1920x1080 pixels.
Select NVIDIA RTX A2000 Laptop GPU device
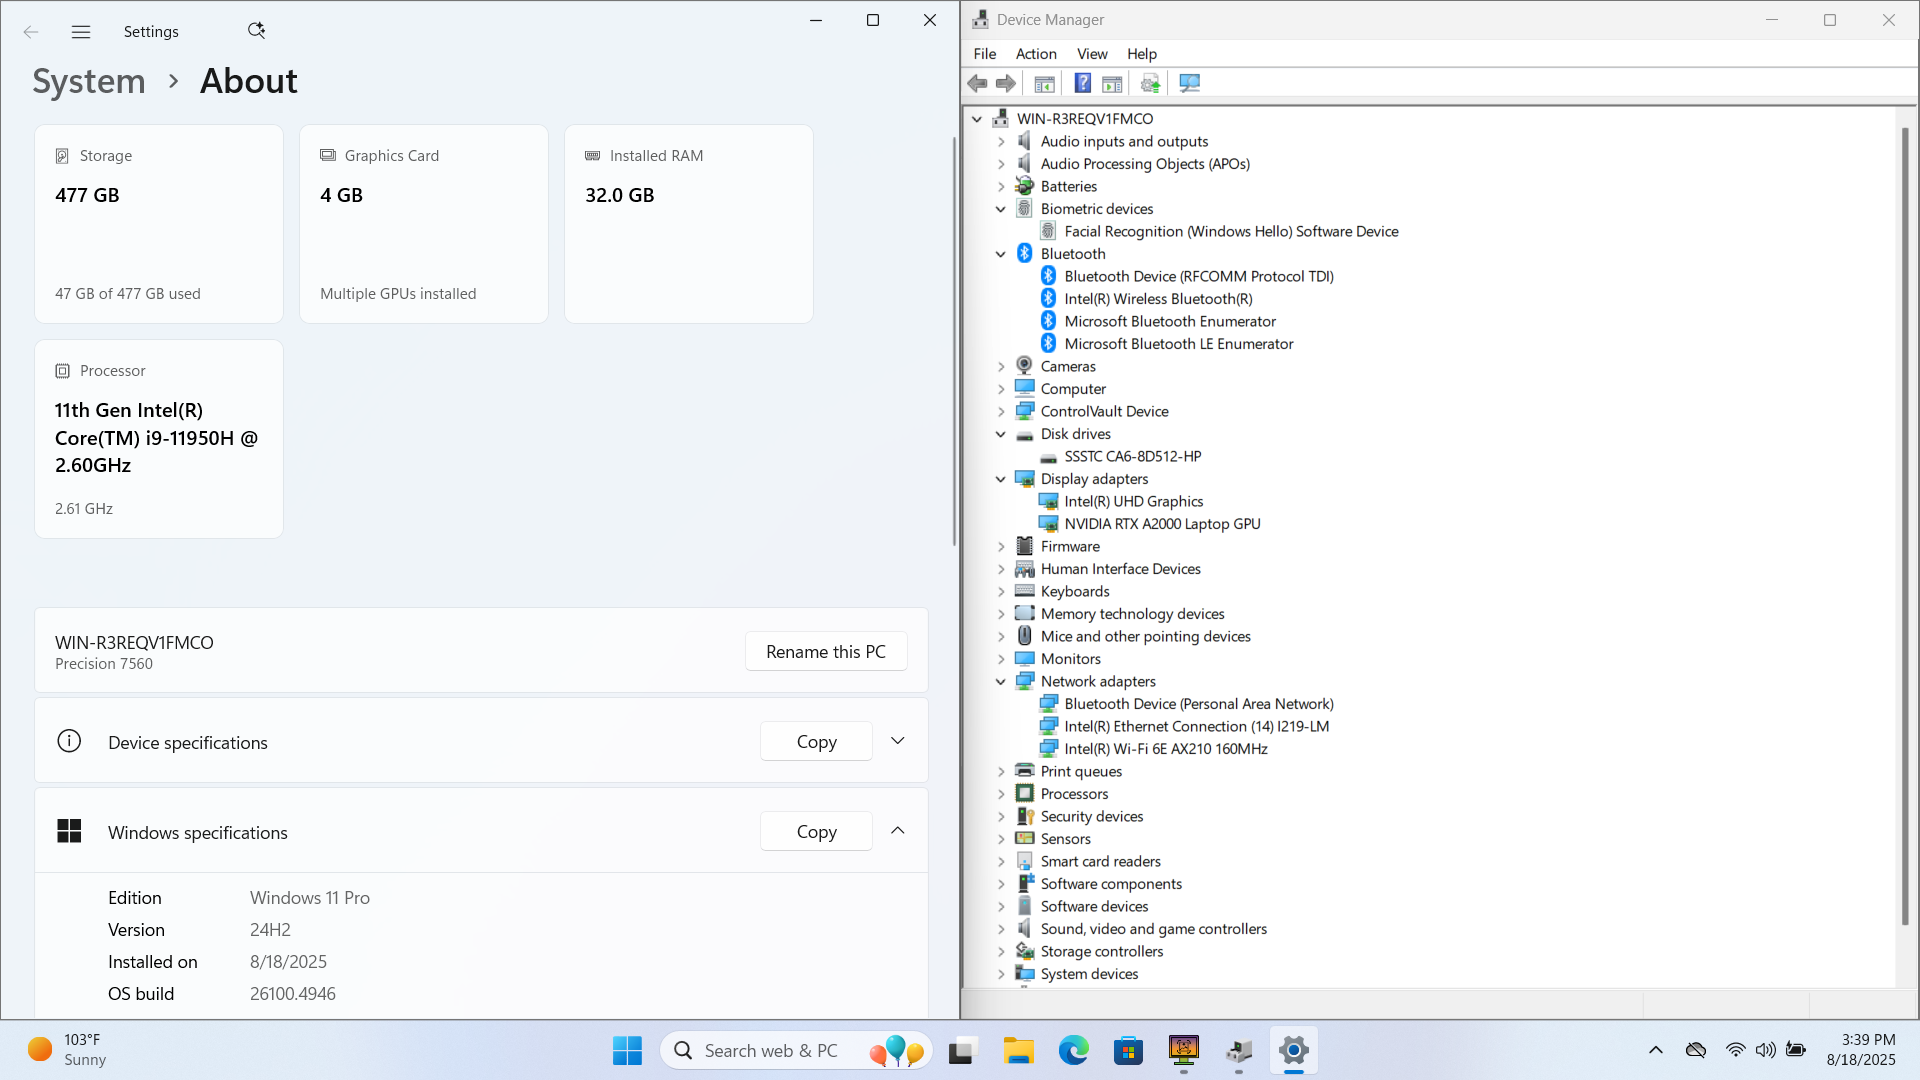(1162, 524)
